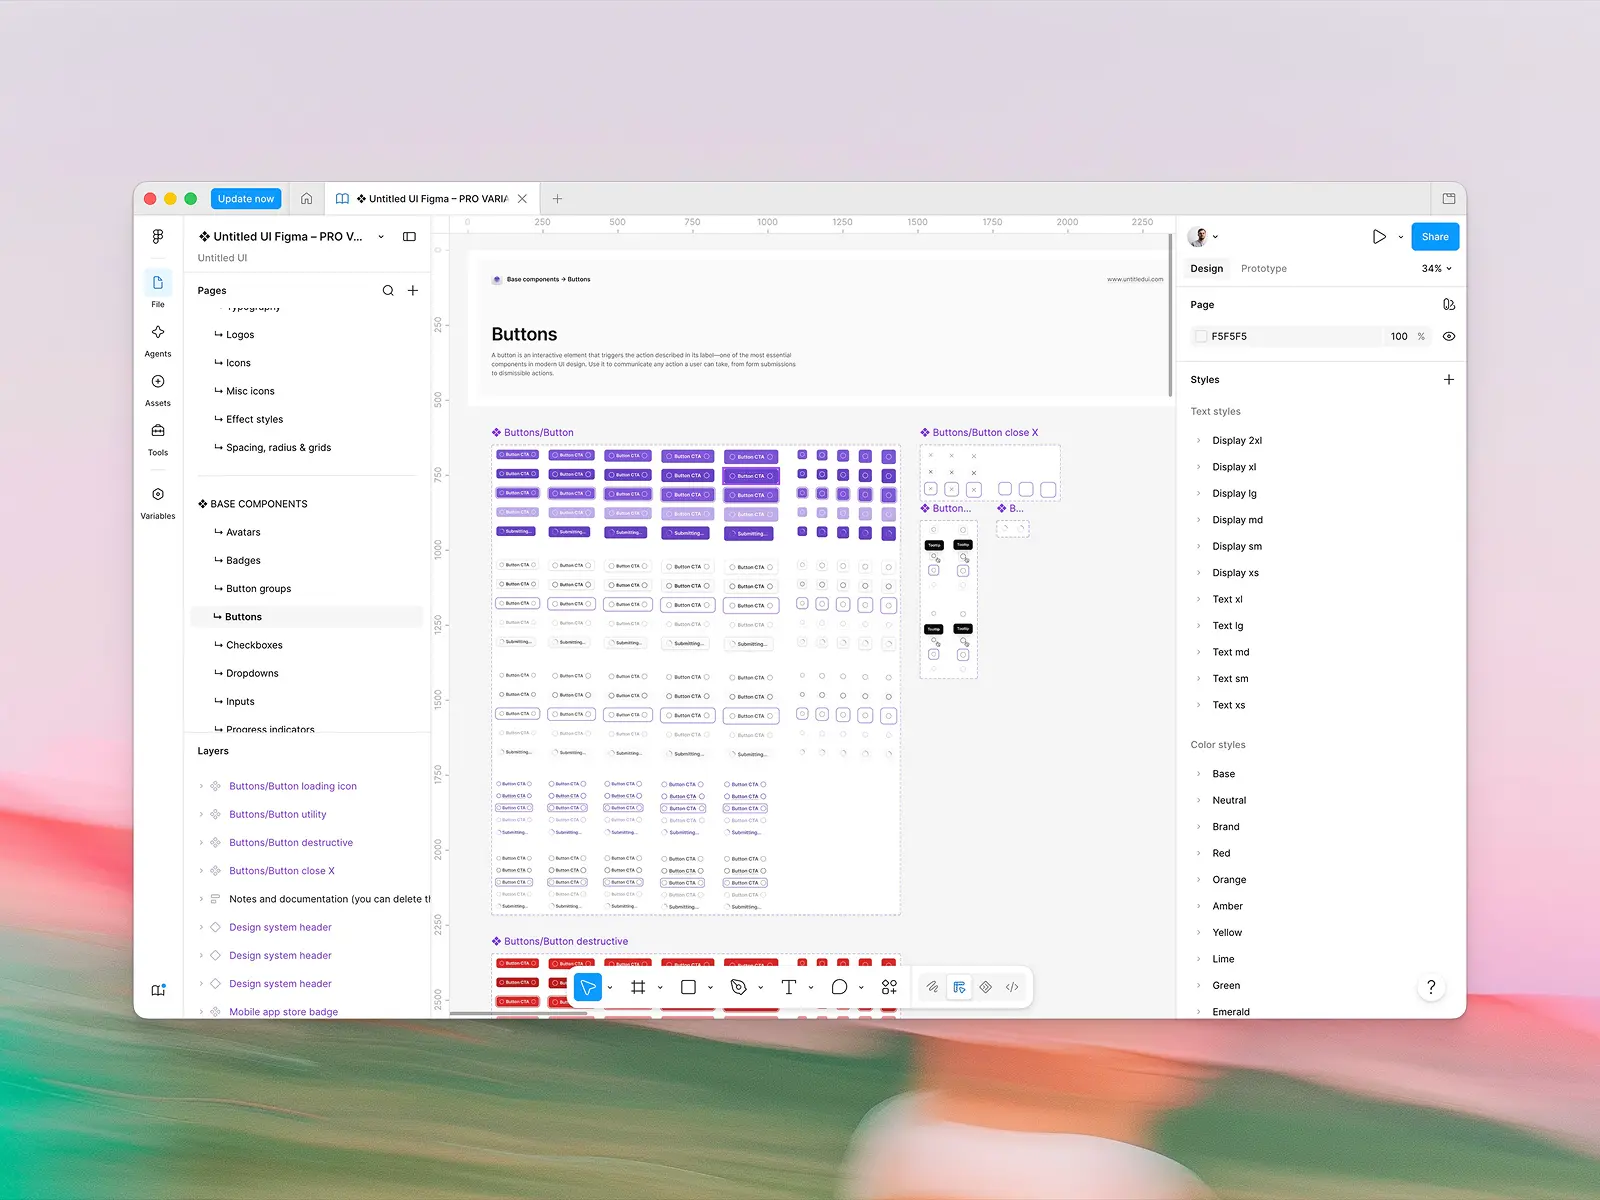Image resolution: width=1600 pixels, height=1200 pixels.
Task: Switch to Draw mode
Action: [x=932, y=987]
